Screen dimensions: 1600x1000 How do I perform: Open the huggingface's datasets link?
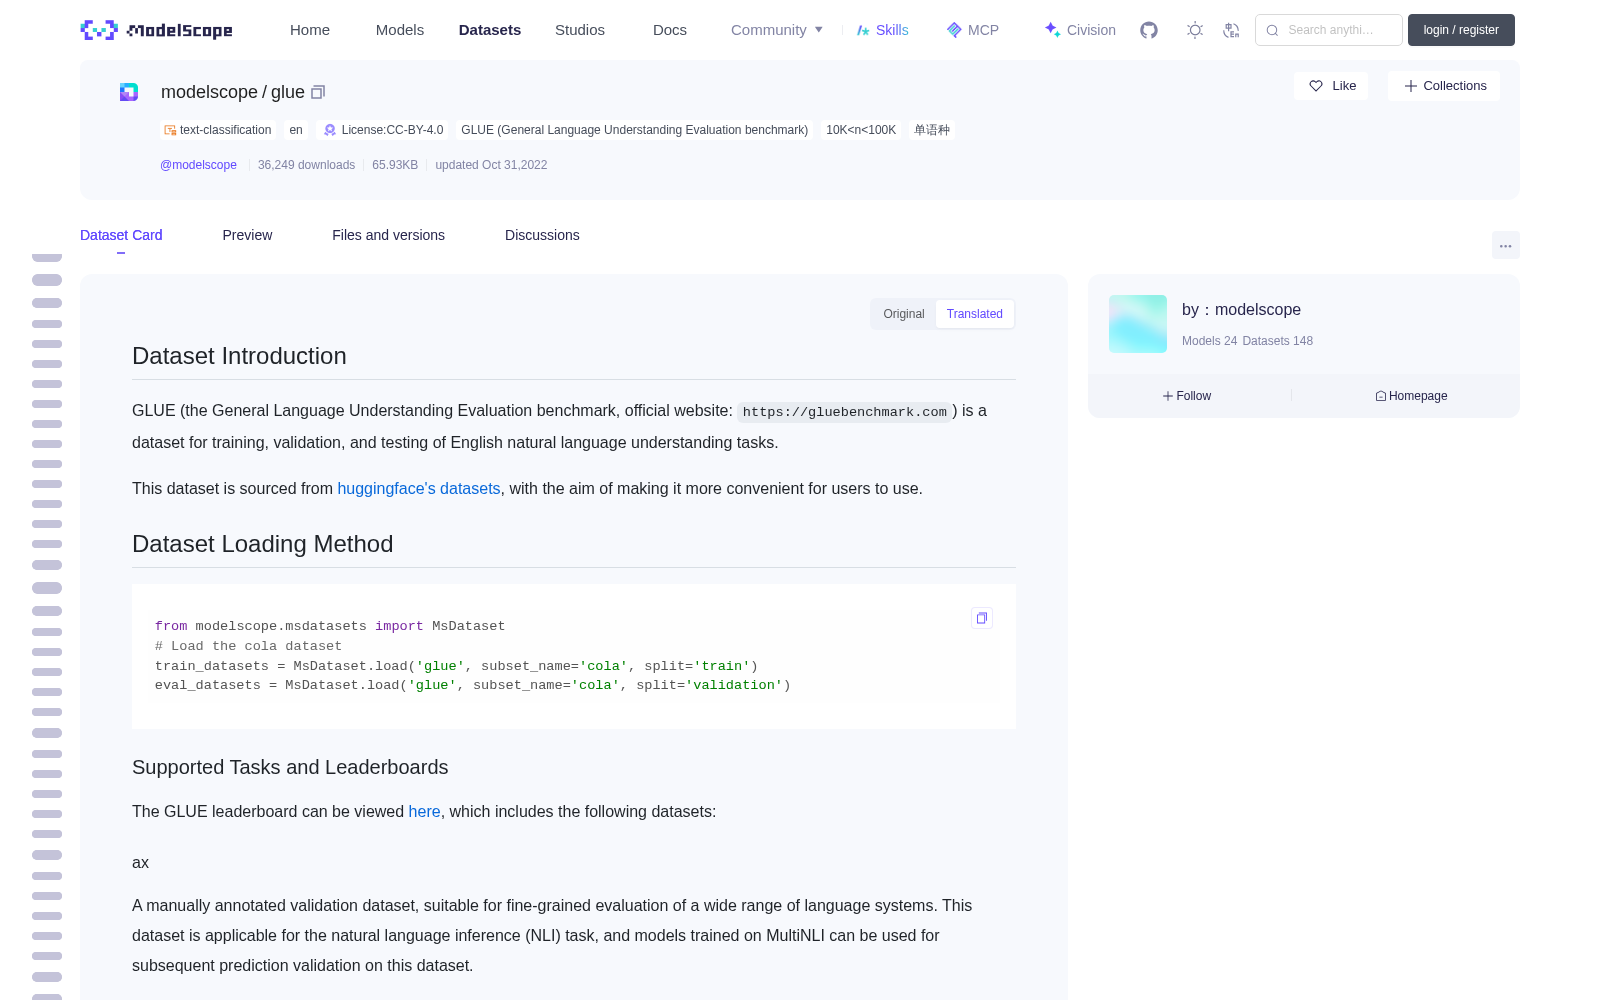419,488
